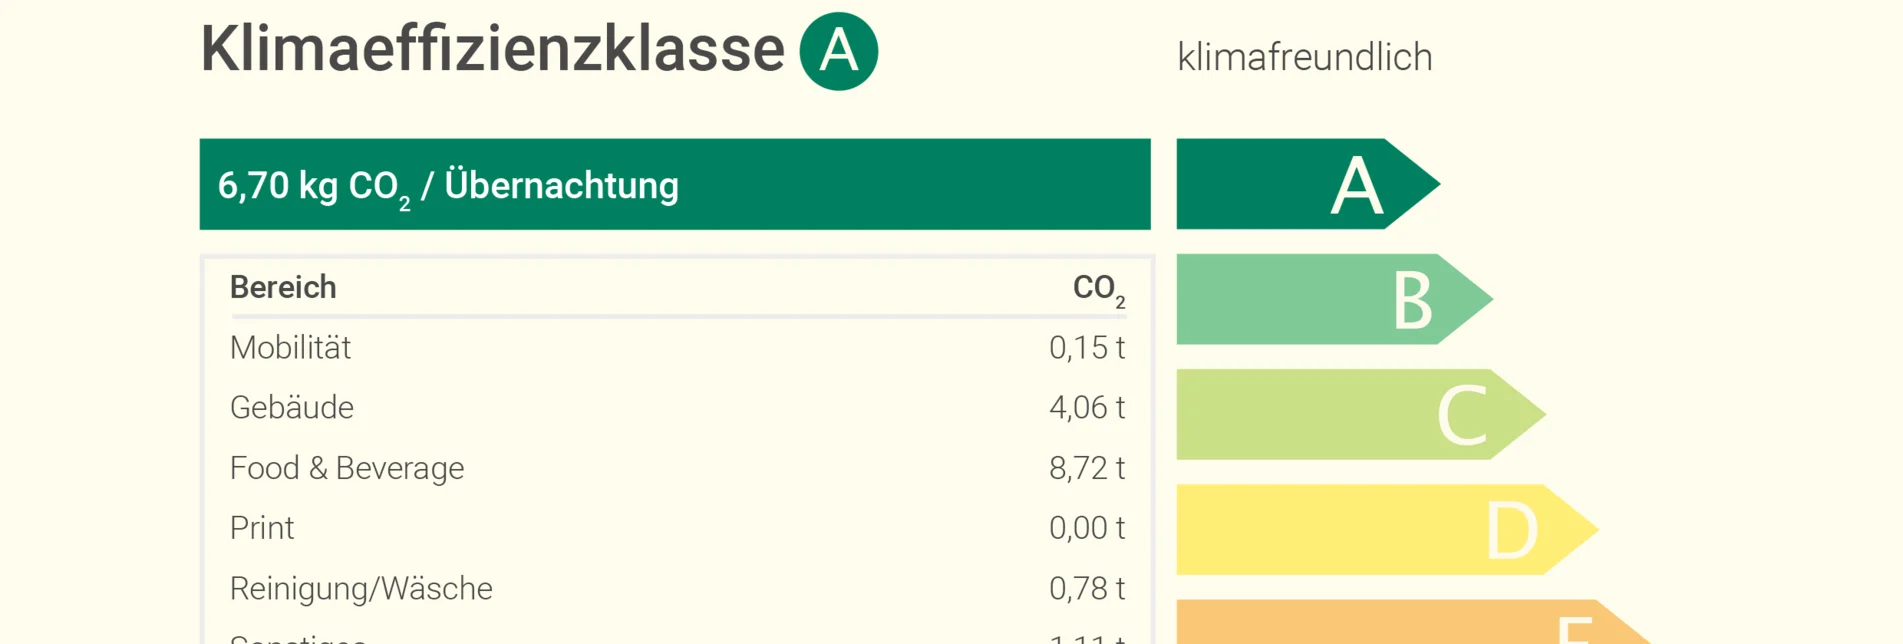Click the klimafreundlich label
This screenshot has height=644, width=1903.
click(1304, 57)
